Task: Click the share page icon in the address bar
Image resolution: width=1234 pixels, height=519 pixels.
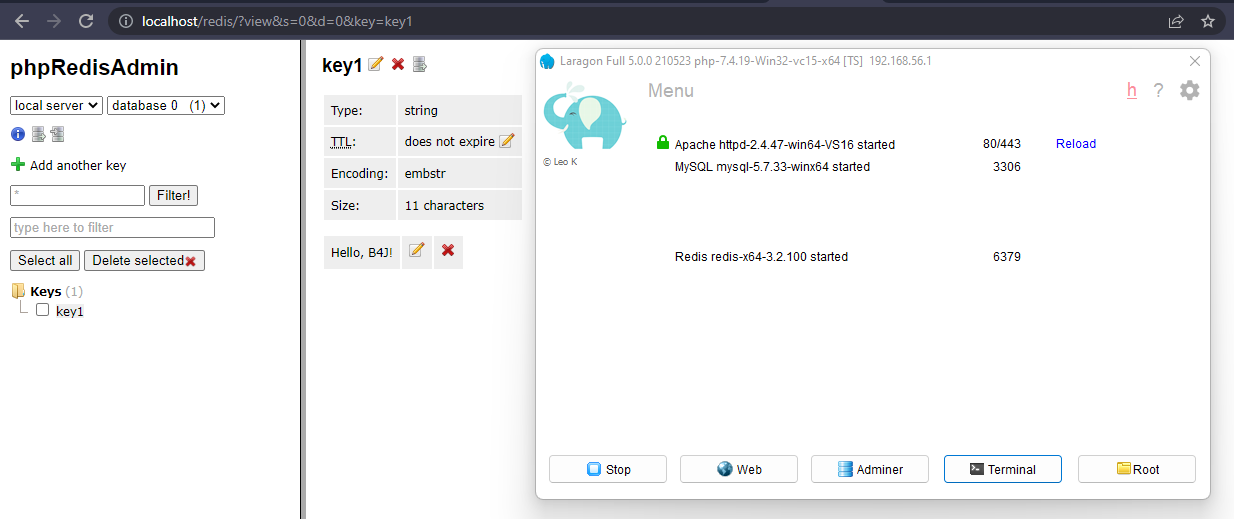Action: 1176,20
